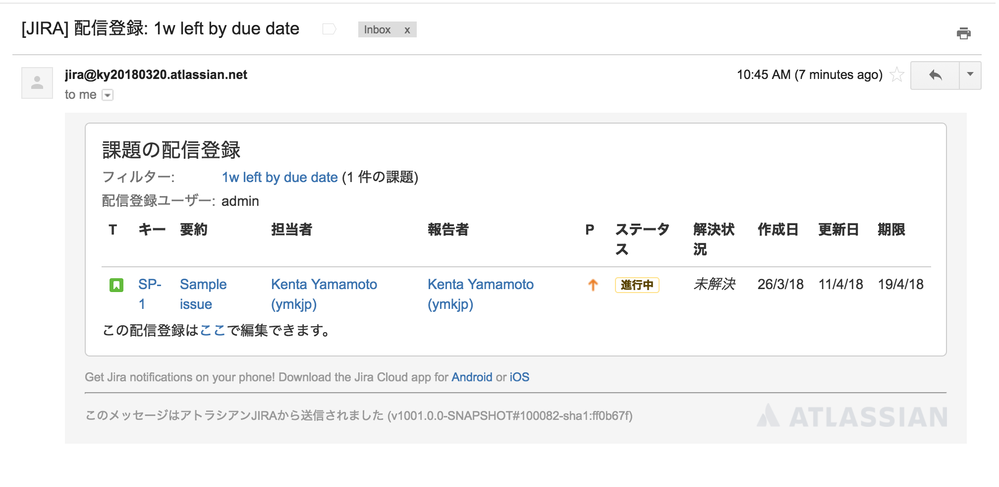Click the 担当者 column header

point(291,230)
